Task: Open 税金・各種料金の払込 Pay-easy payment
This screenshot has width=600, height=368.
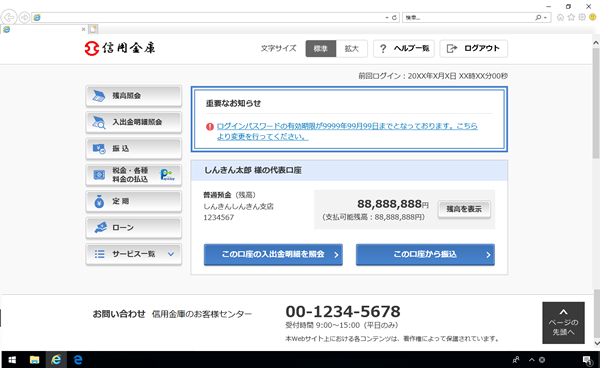Action: coord(134,175)
